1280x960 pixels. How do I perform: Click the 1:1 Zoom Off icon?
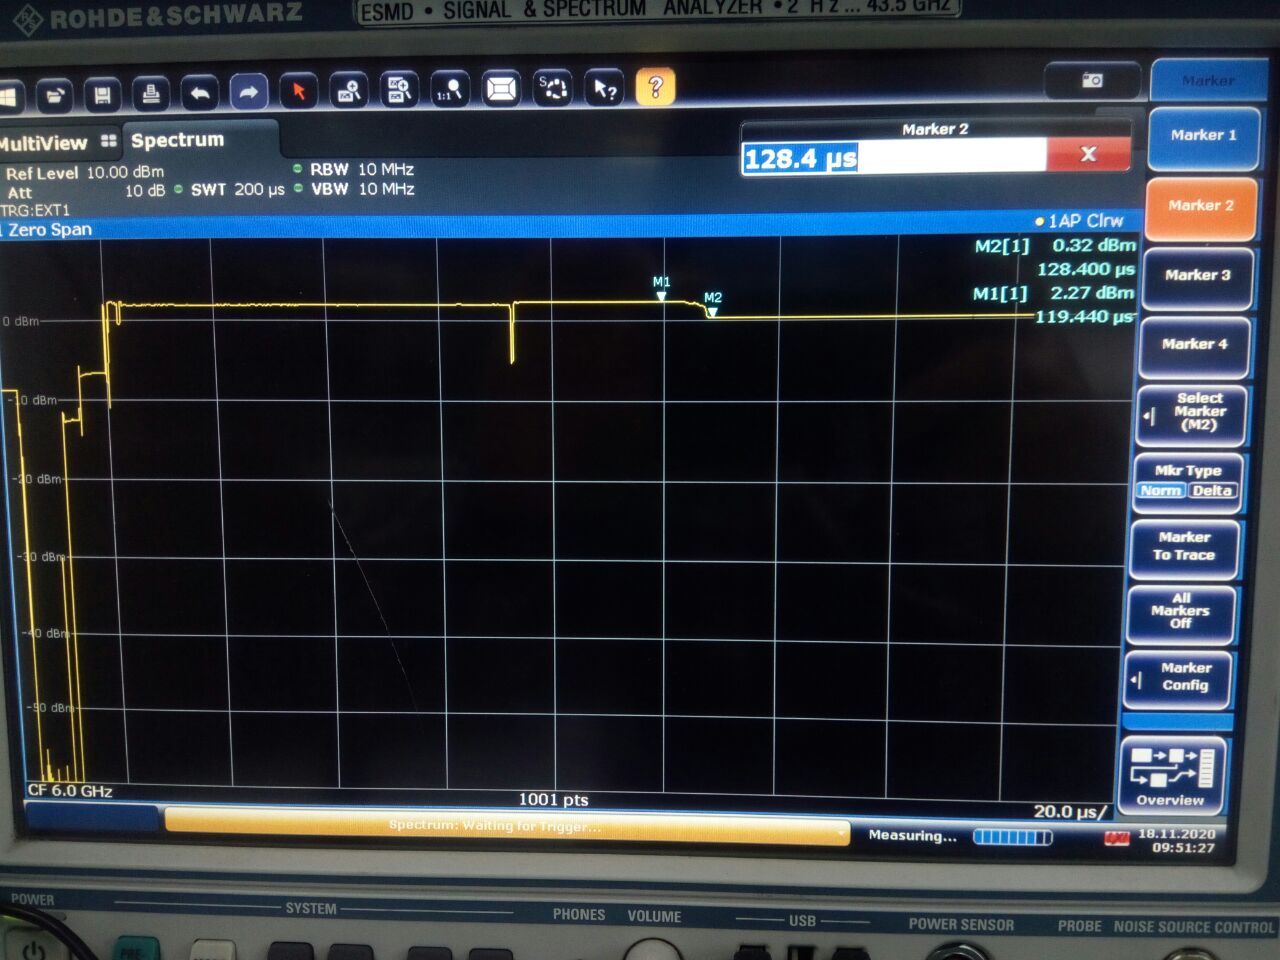450,90
